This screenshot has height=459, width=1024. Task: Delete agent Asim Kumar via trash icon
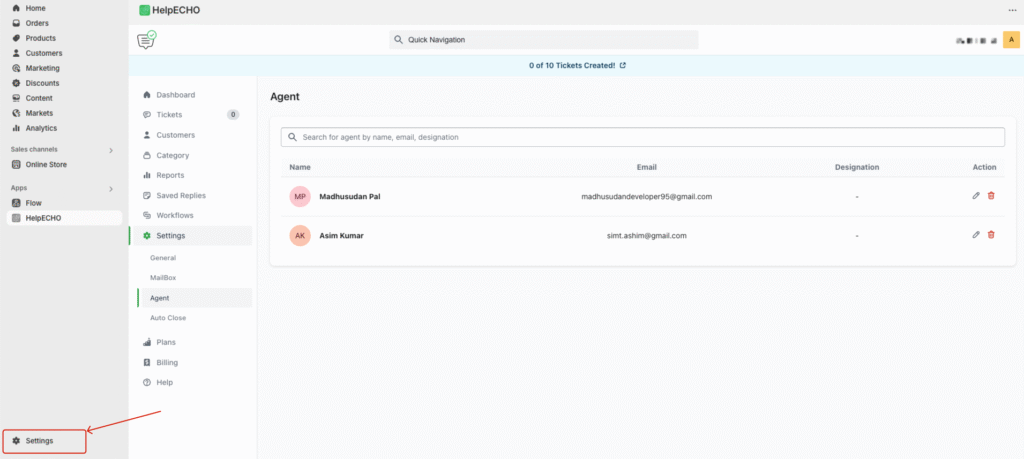click(991, 235)
